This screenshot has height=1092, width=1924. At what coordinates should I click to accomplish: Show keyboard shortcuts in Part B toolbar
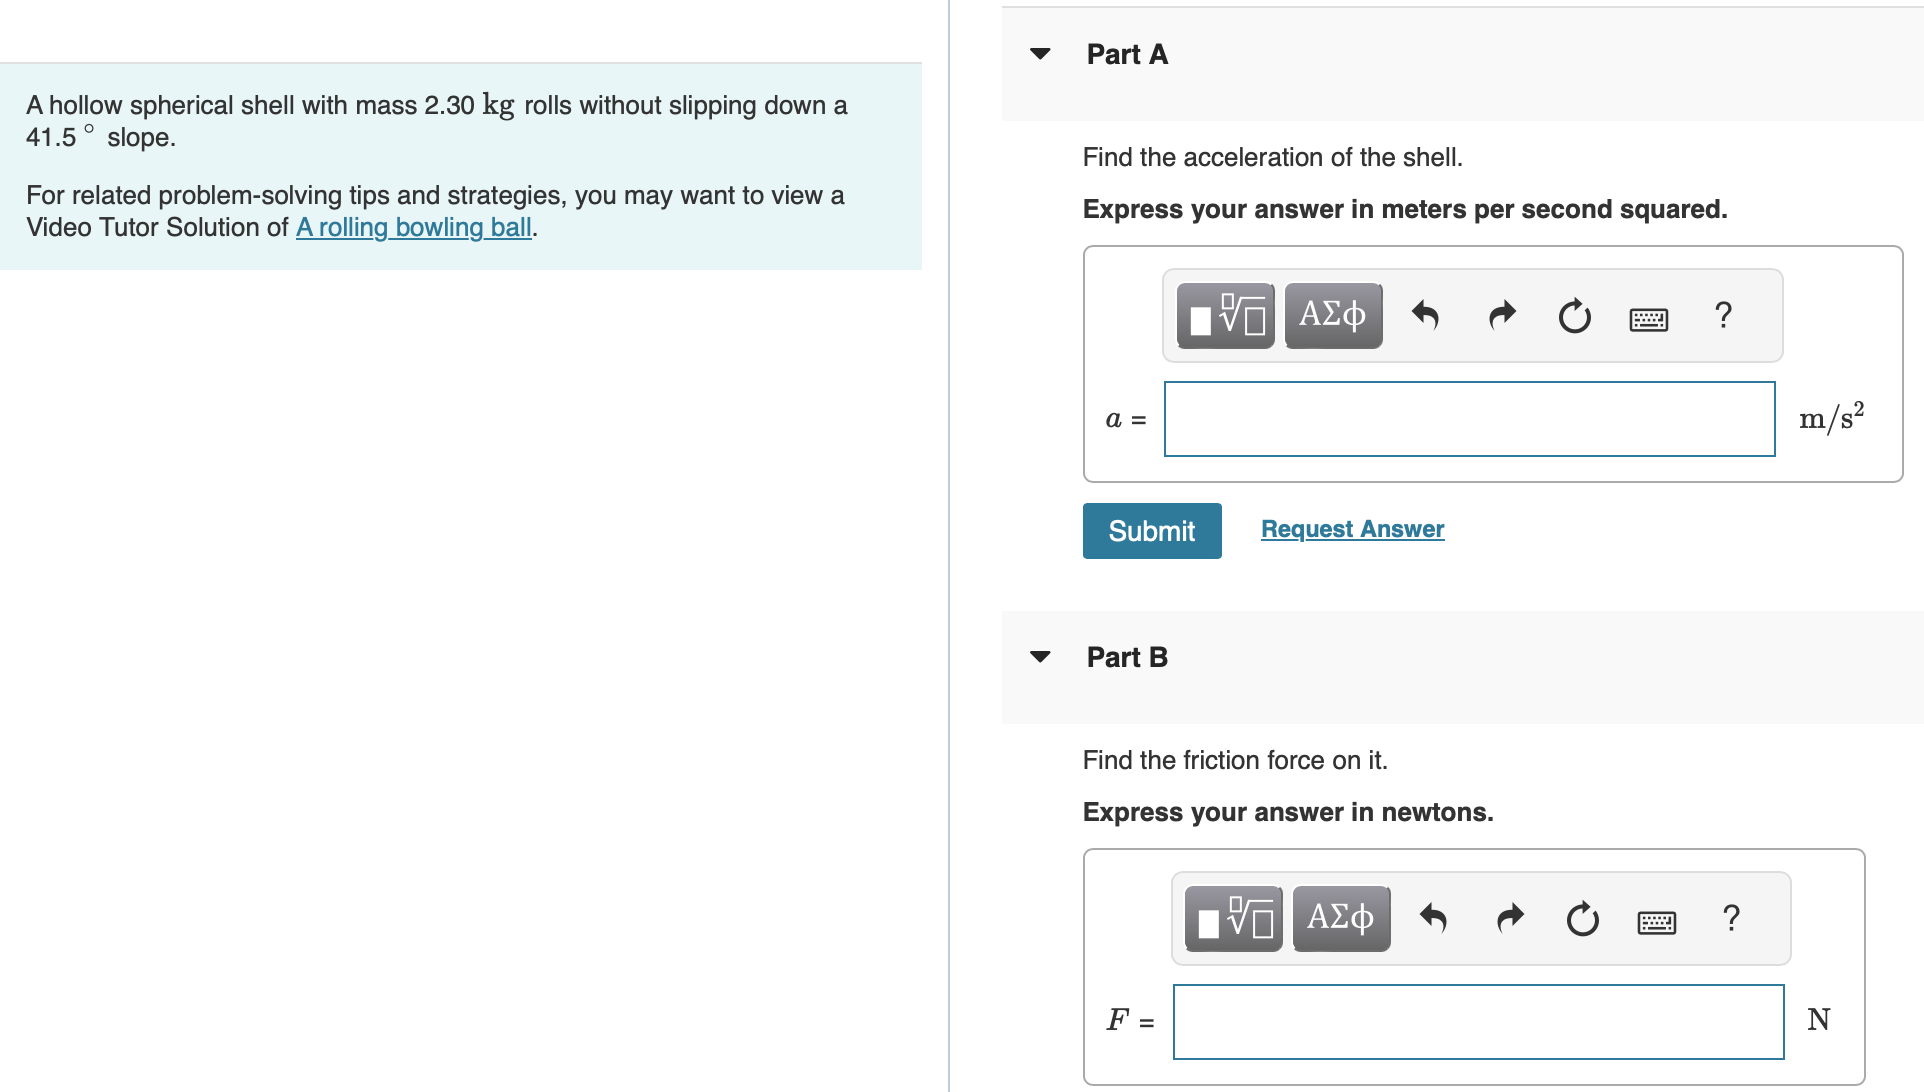[1656, 922]
